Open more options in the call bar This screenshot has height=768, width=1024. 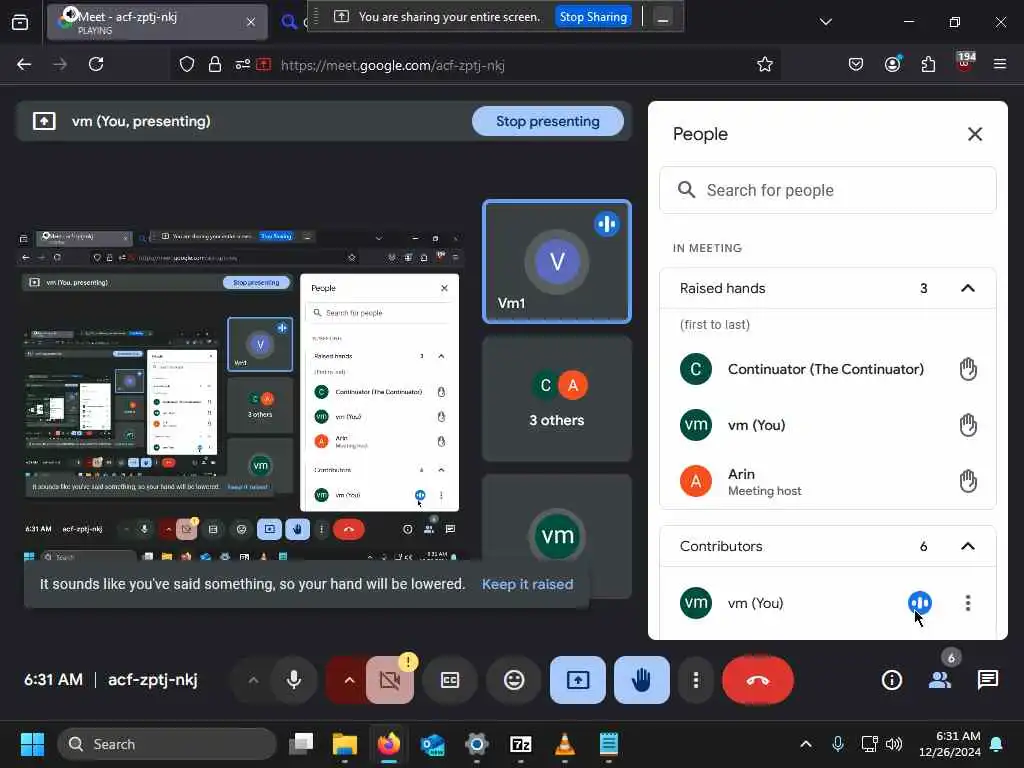coord(696,680)
